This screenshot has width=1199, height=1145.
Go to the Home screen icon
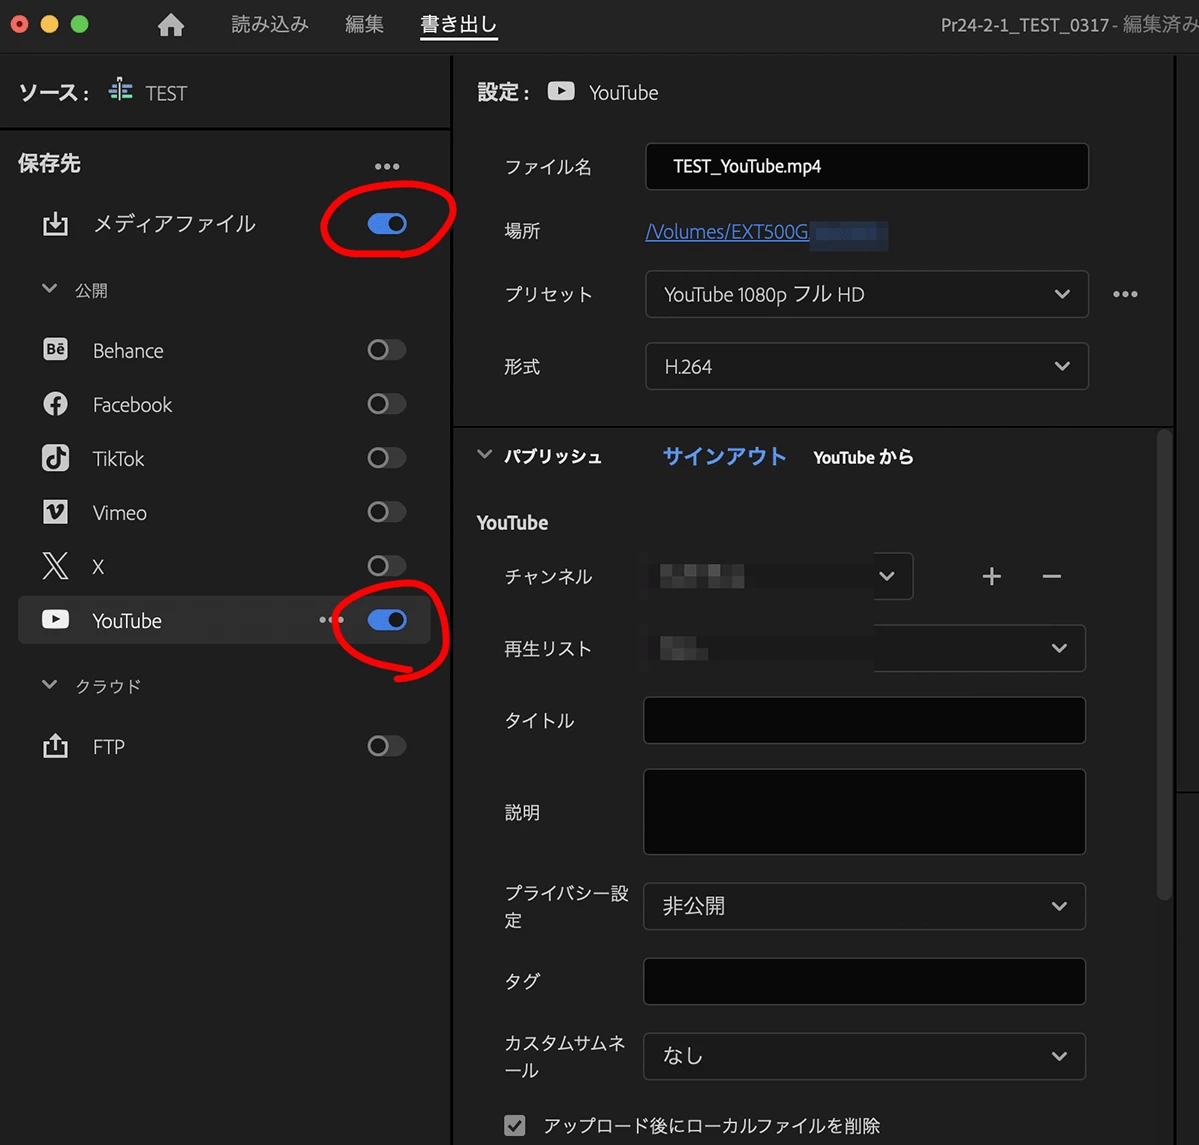(x=171, y=24)
